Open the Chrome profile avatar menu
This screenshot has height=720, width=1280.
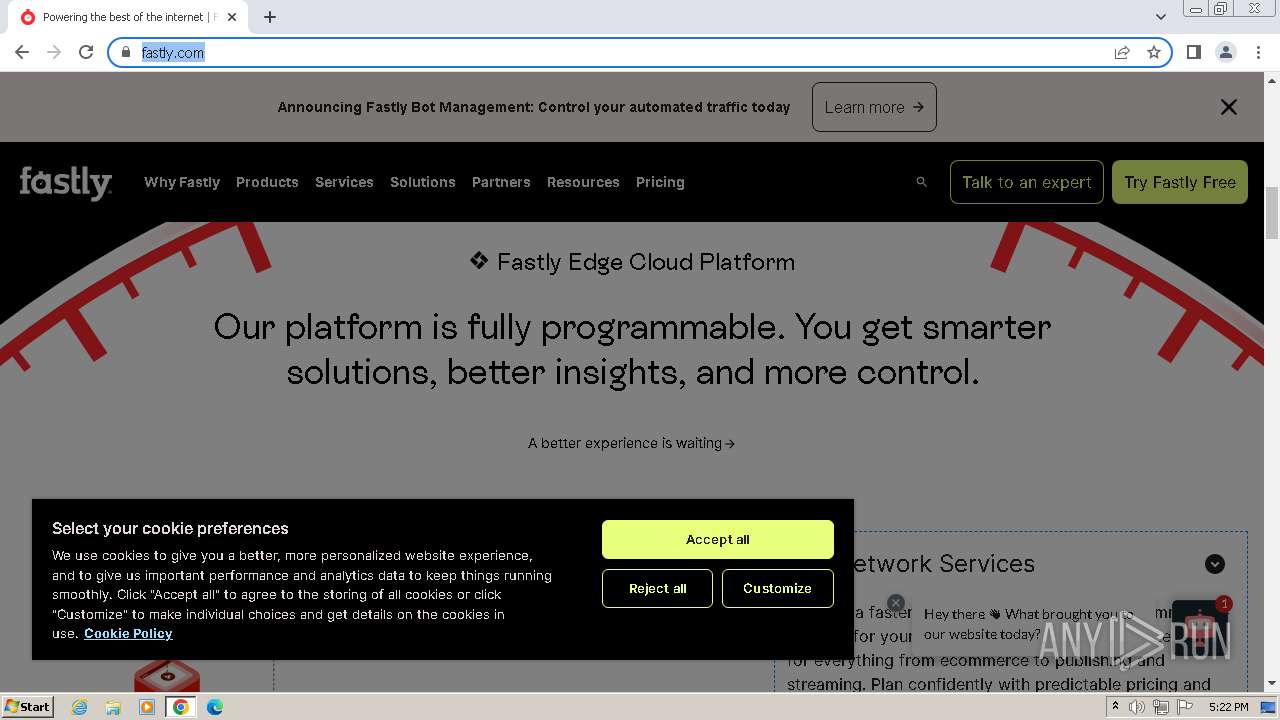(1226, 52)
